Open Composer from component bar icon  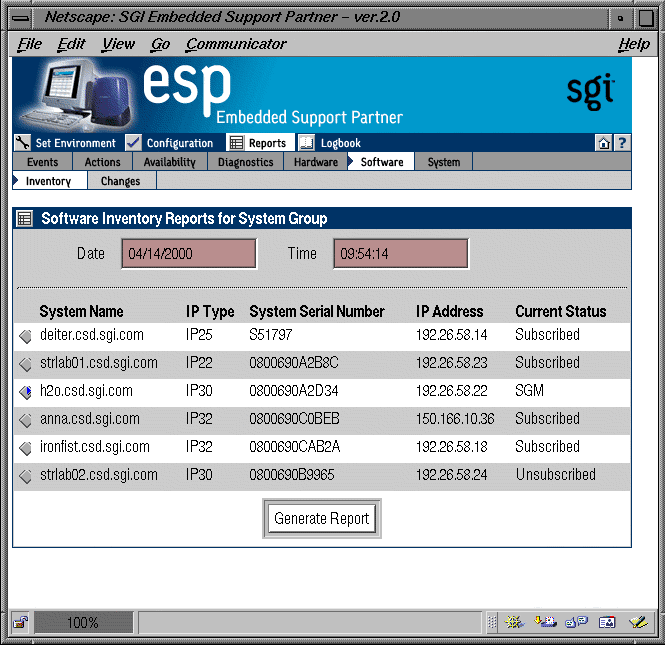pos(638,622)
